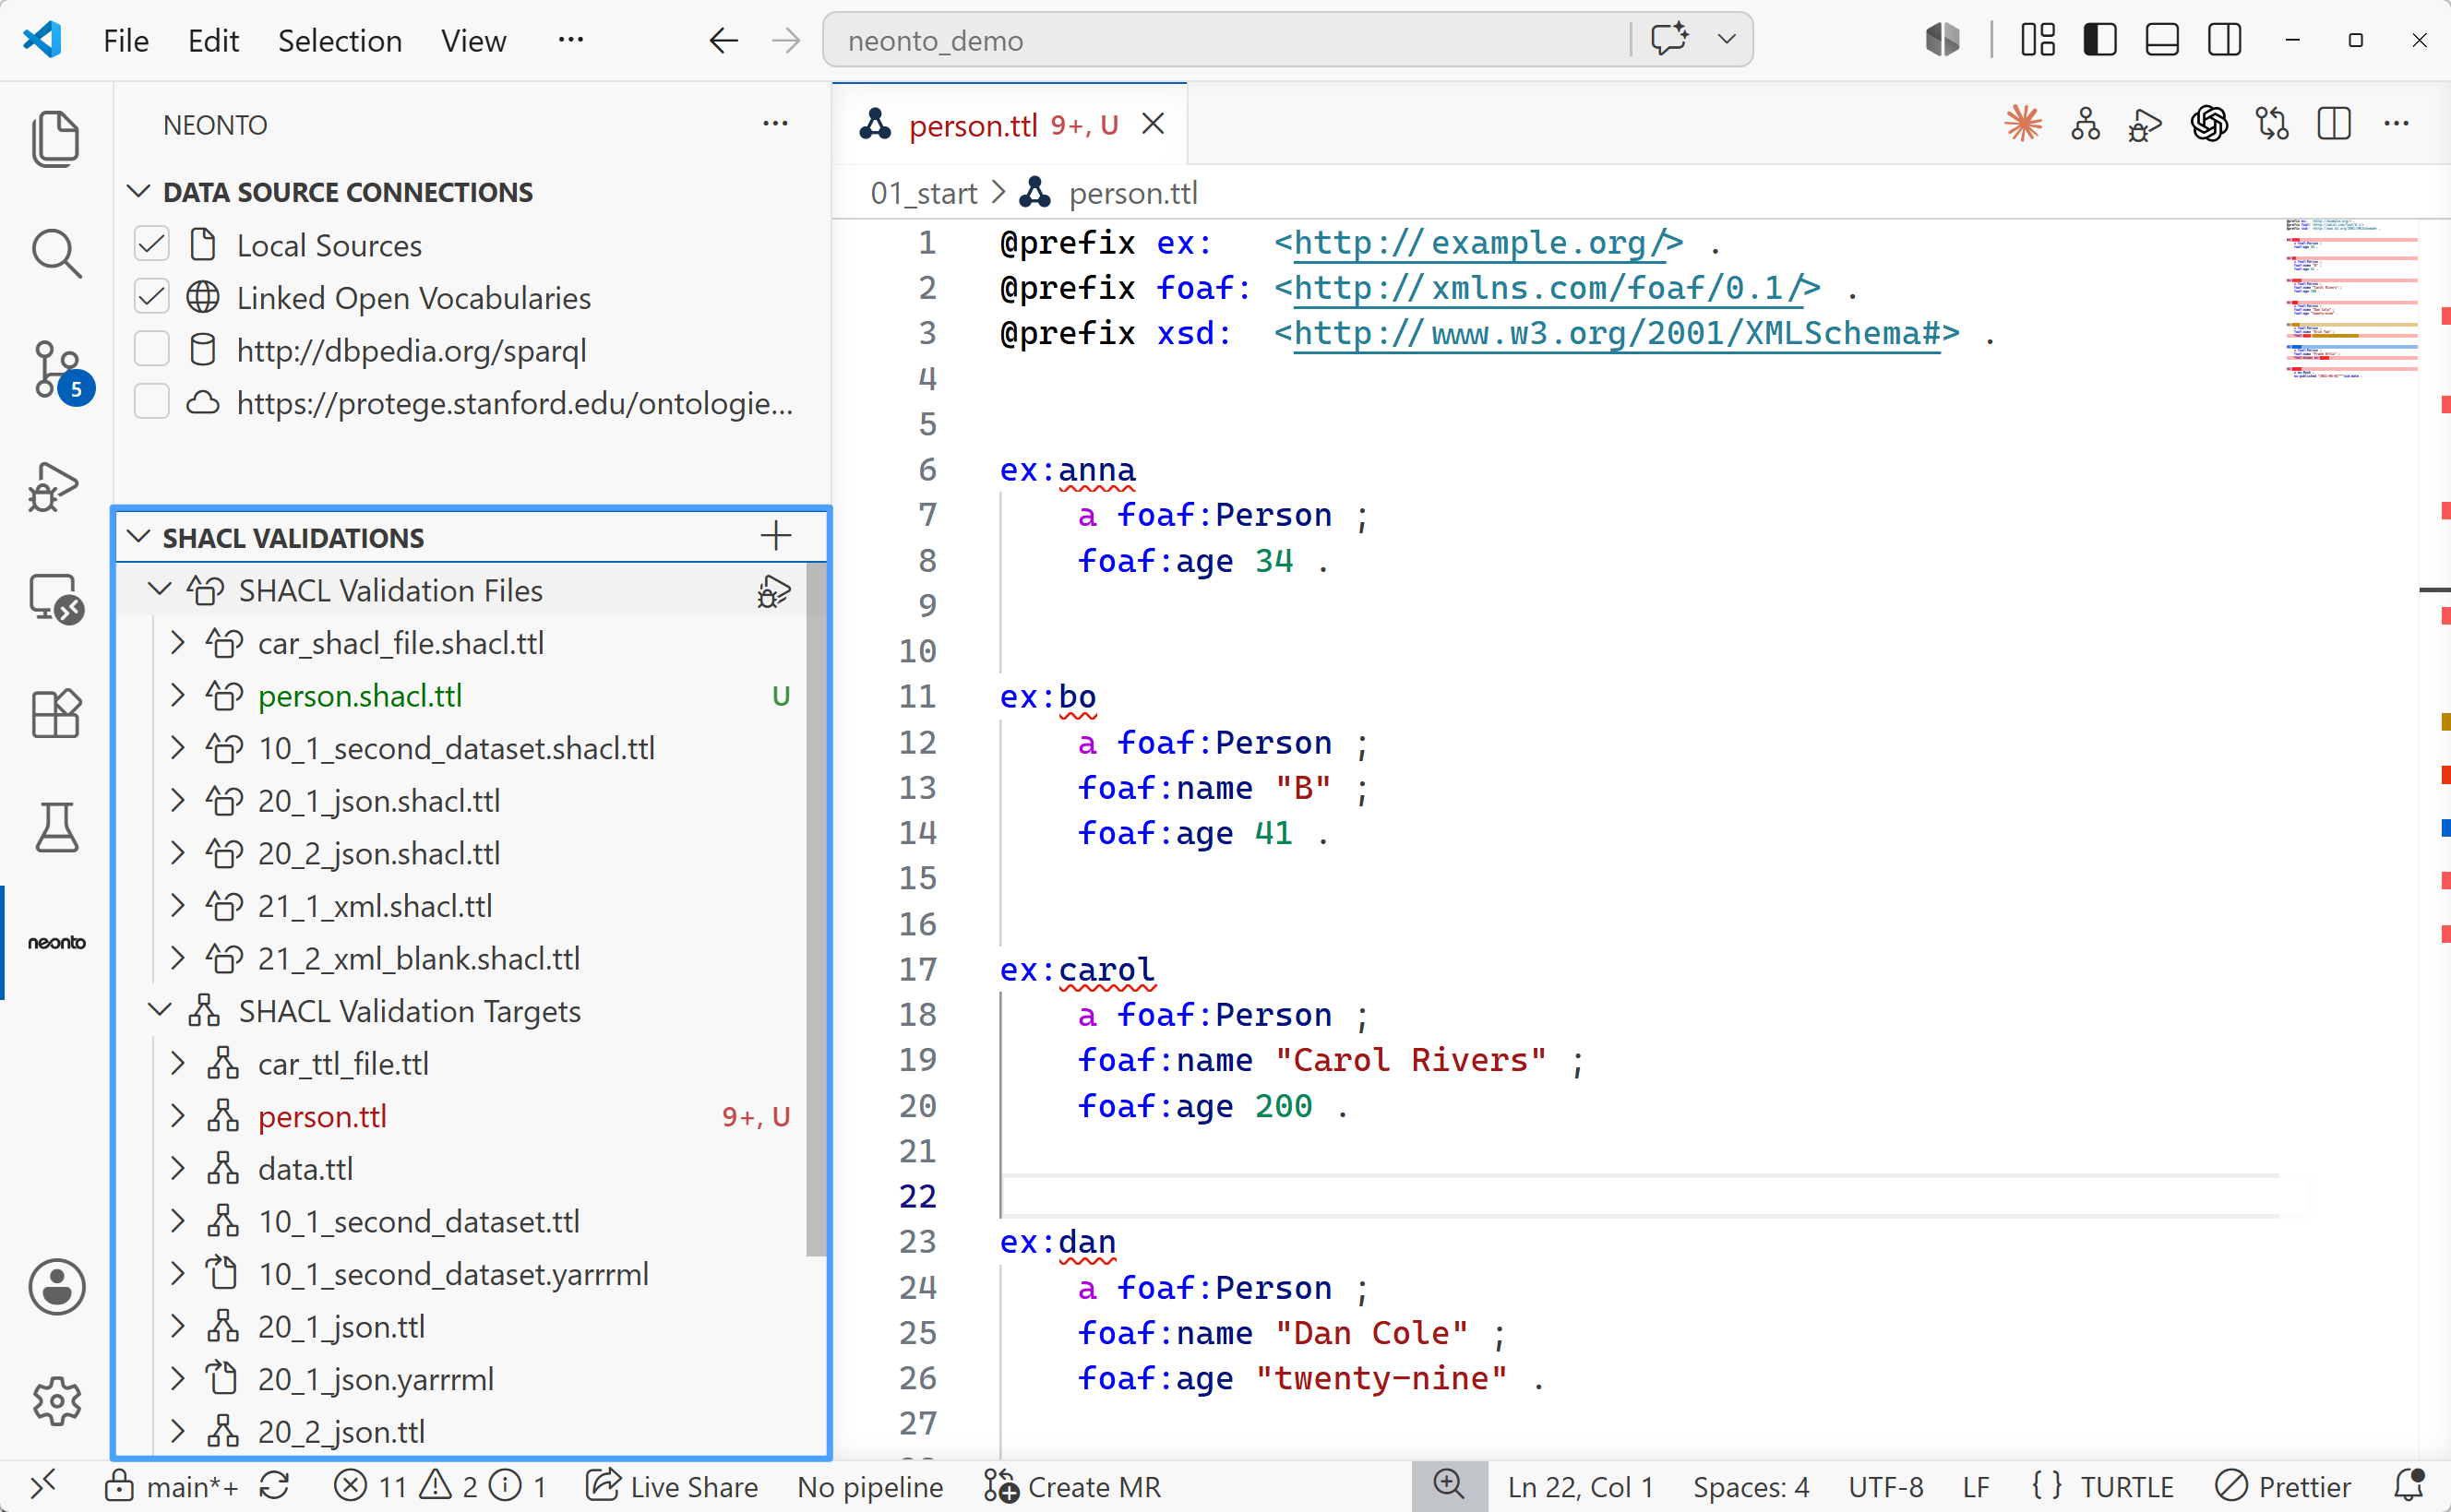The height and width of the screenshot is (1512, 2451).
Task: Check the protege.stanford.edu ontologies checkbox
Action: coord(152,403)
